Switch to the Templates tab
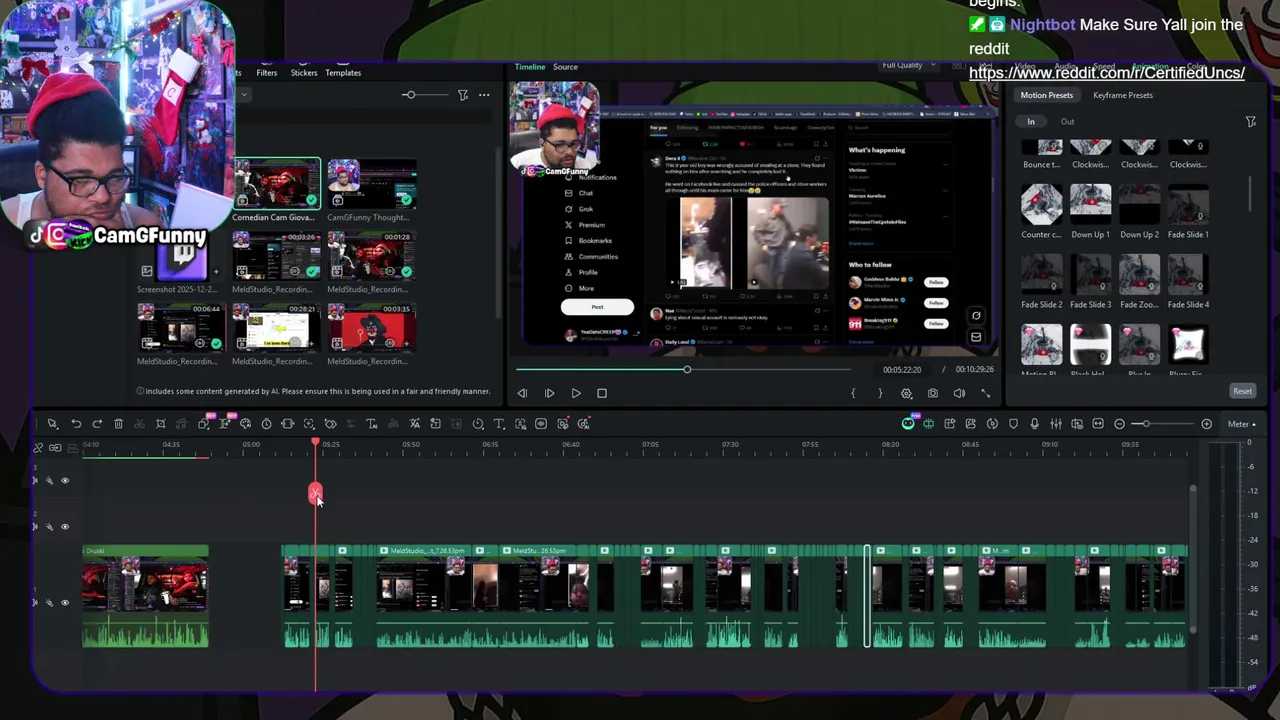1280x720 pixels. (343, 73)
